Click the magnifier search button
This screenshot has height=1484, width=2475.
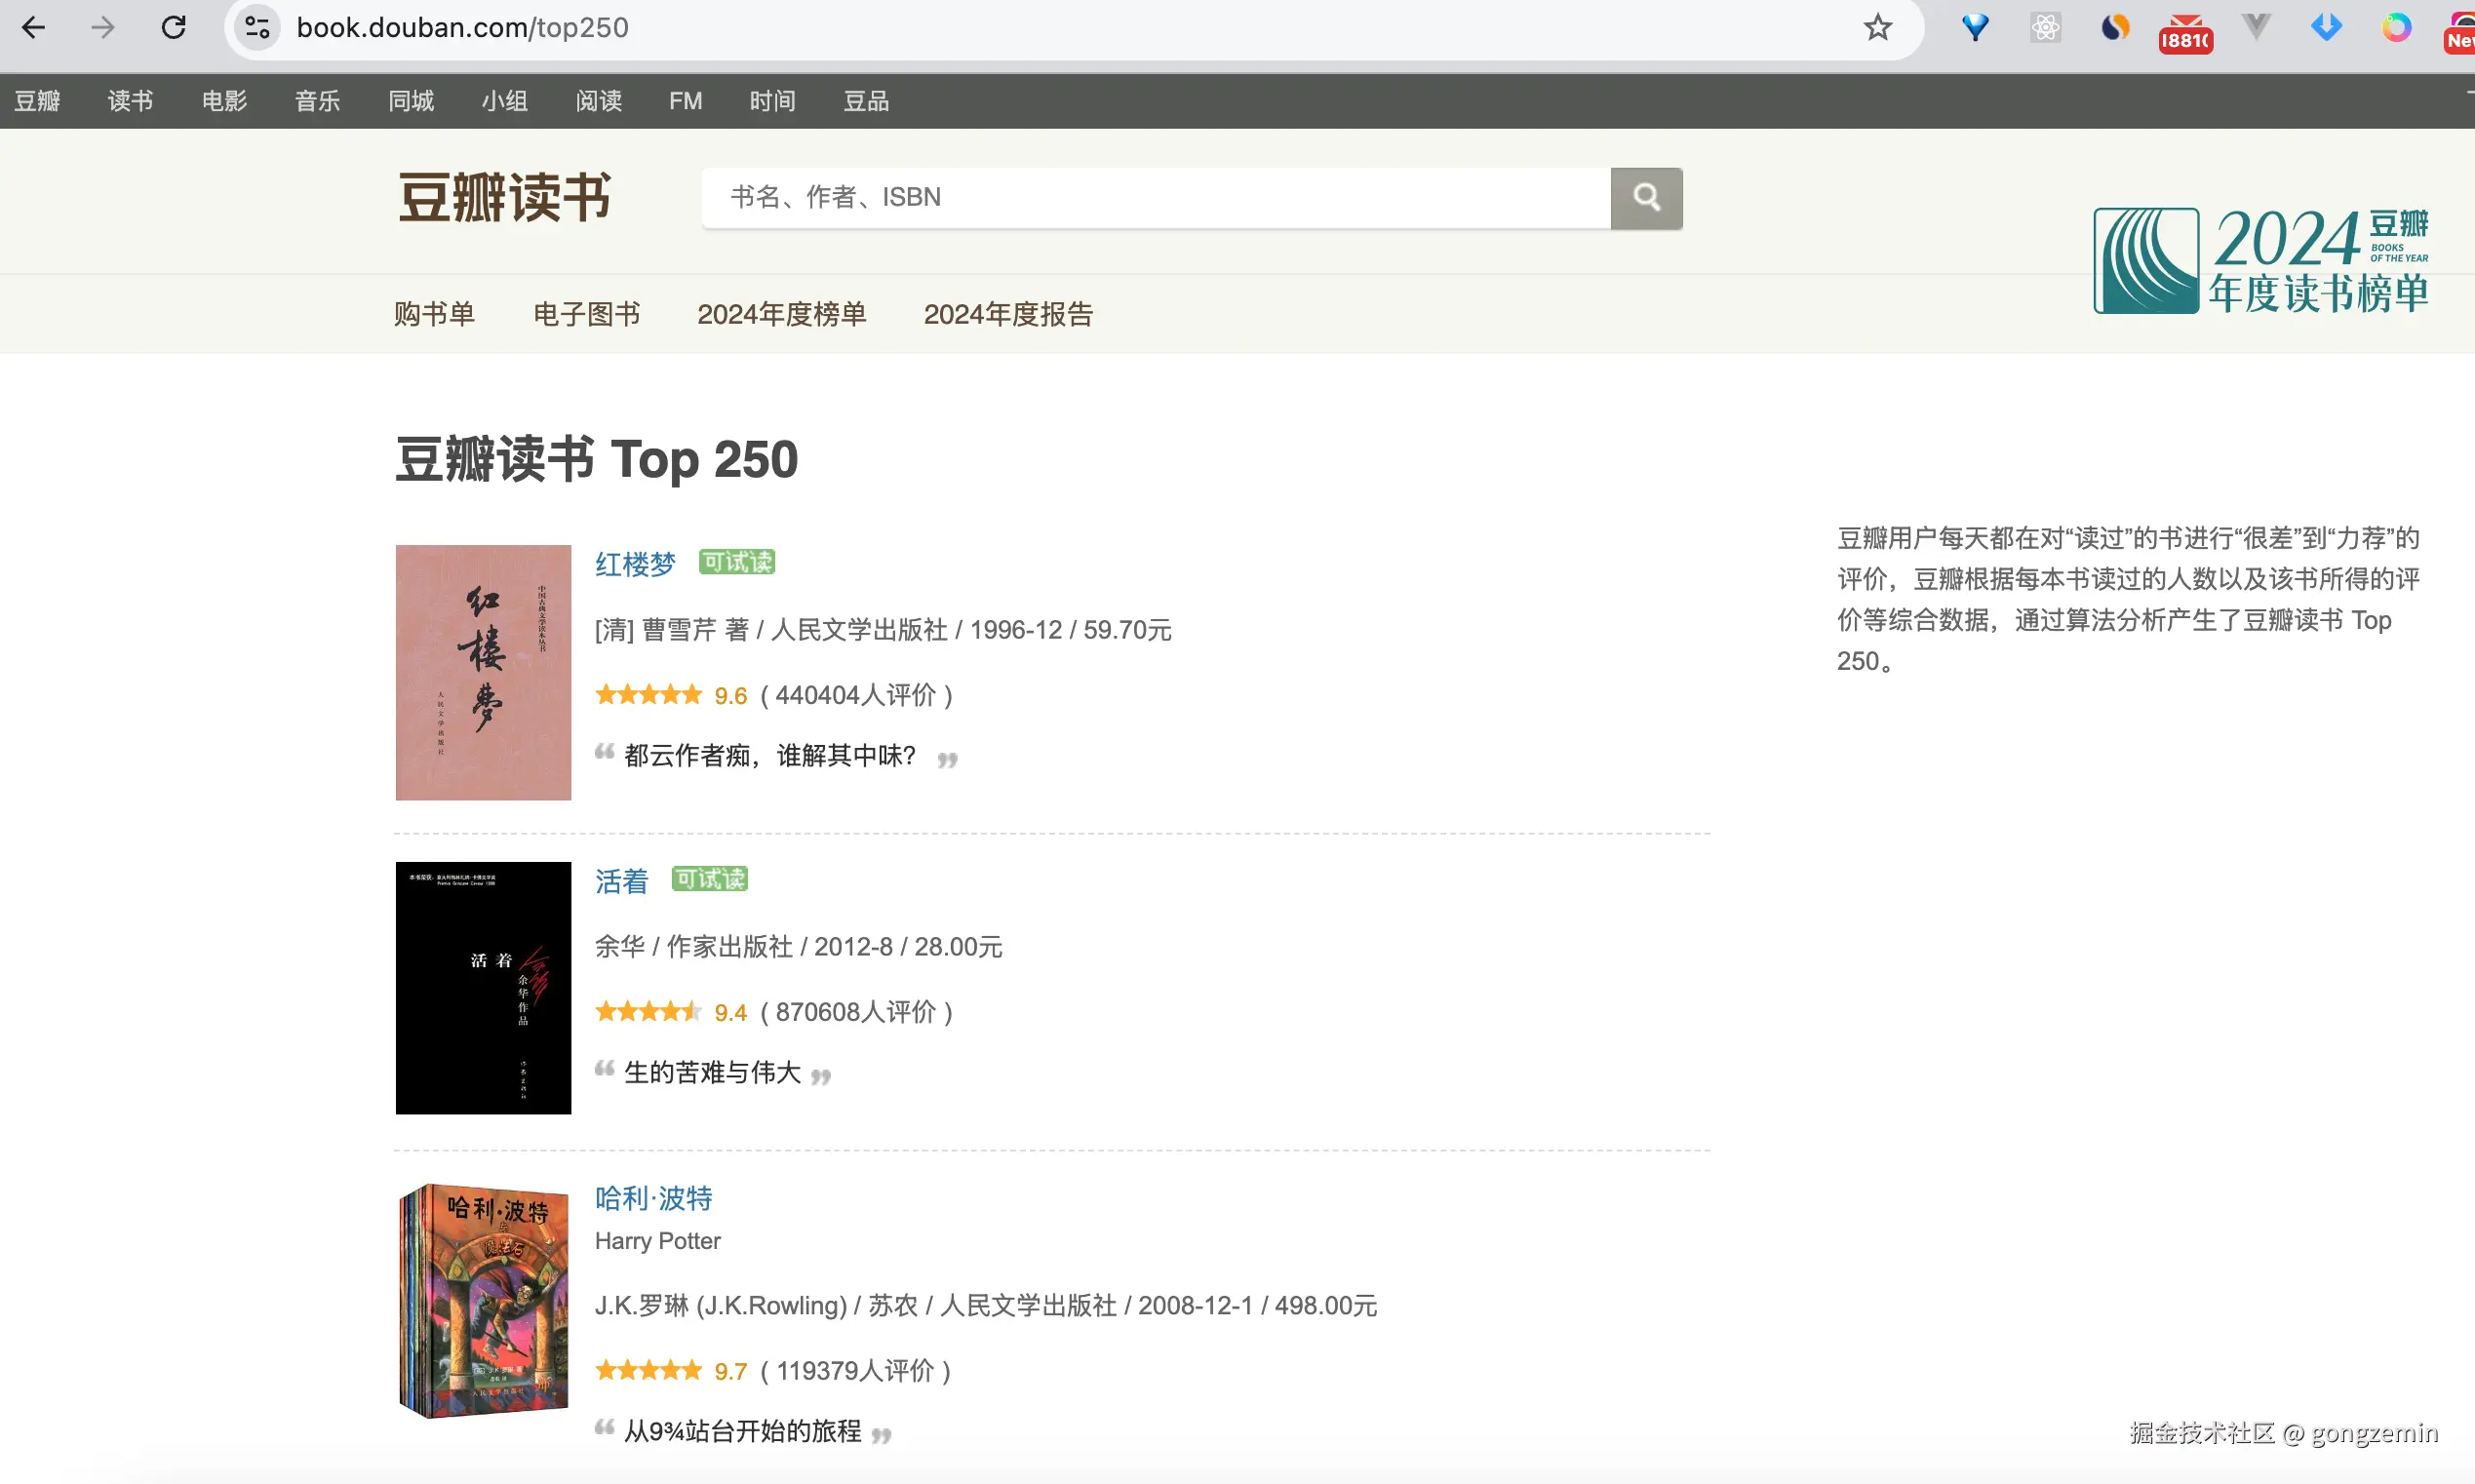pos(1646,197)
